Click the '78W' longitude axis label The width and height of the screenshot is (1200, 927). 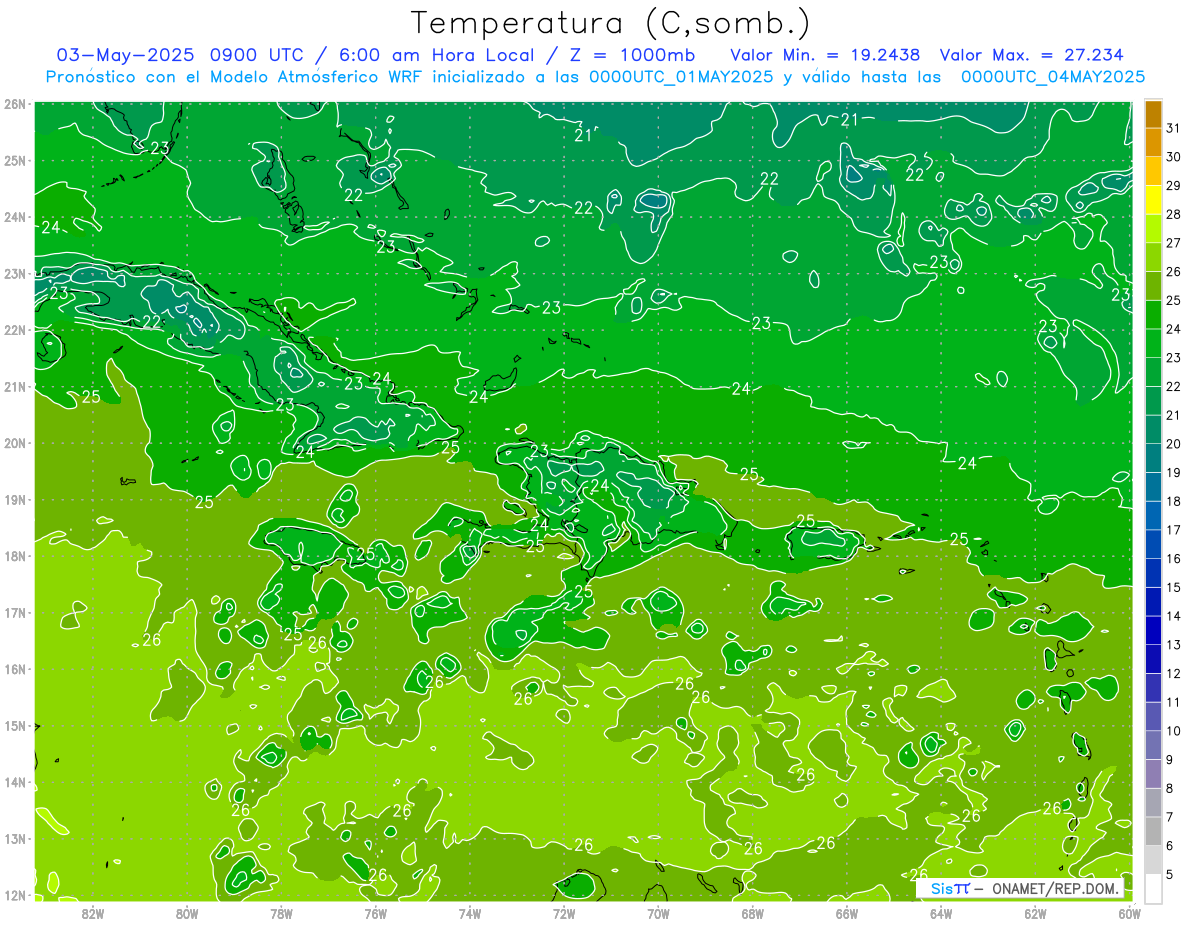(x=281, y=913)
